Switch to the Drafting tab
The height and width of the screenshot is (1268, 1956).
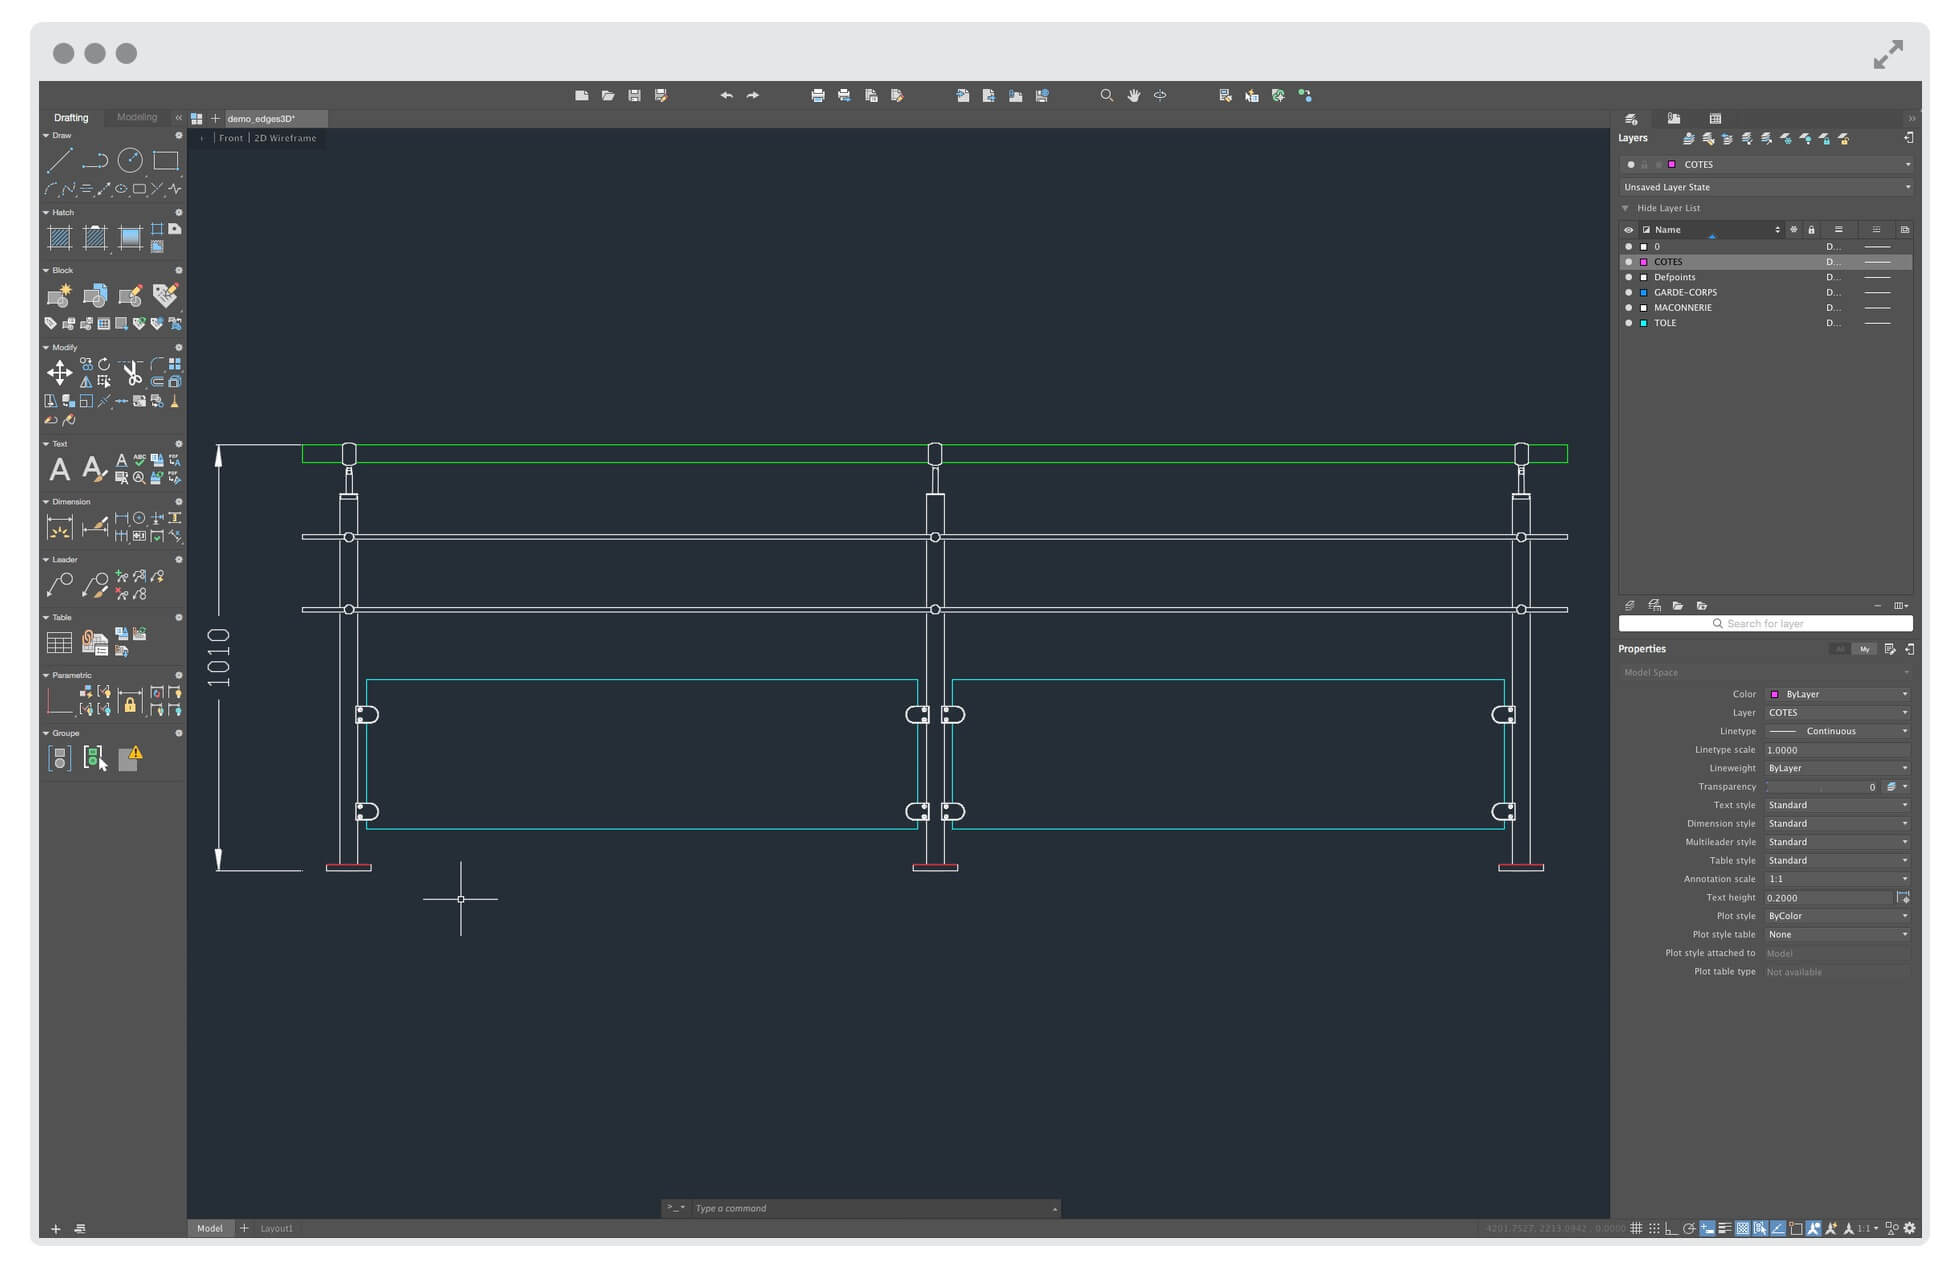[x=71, y=117]
